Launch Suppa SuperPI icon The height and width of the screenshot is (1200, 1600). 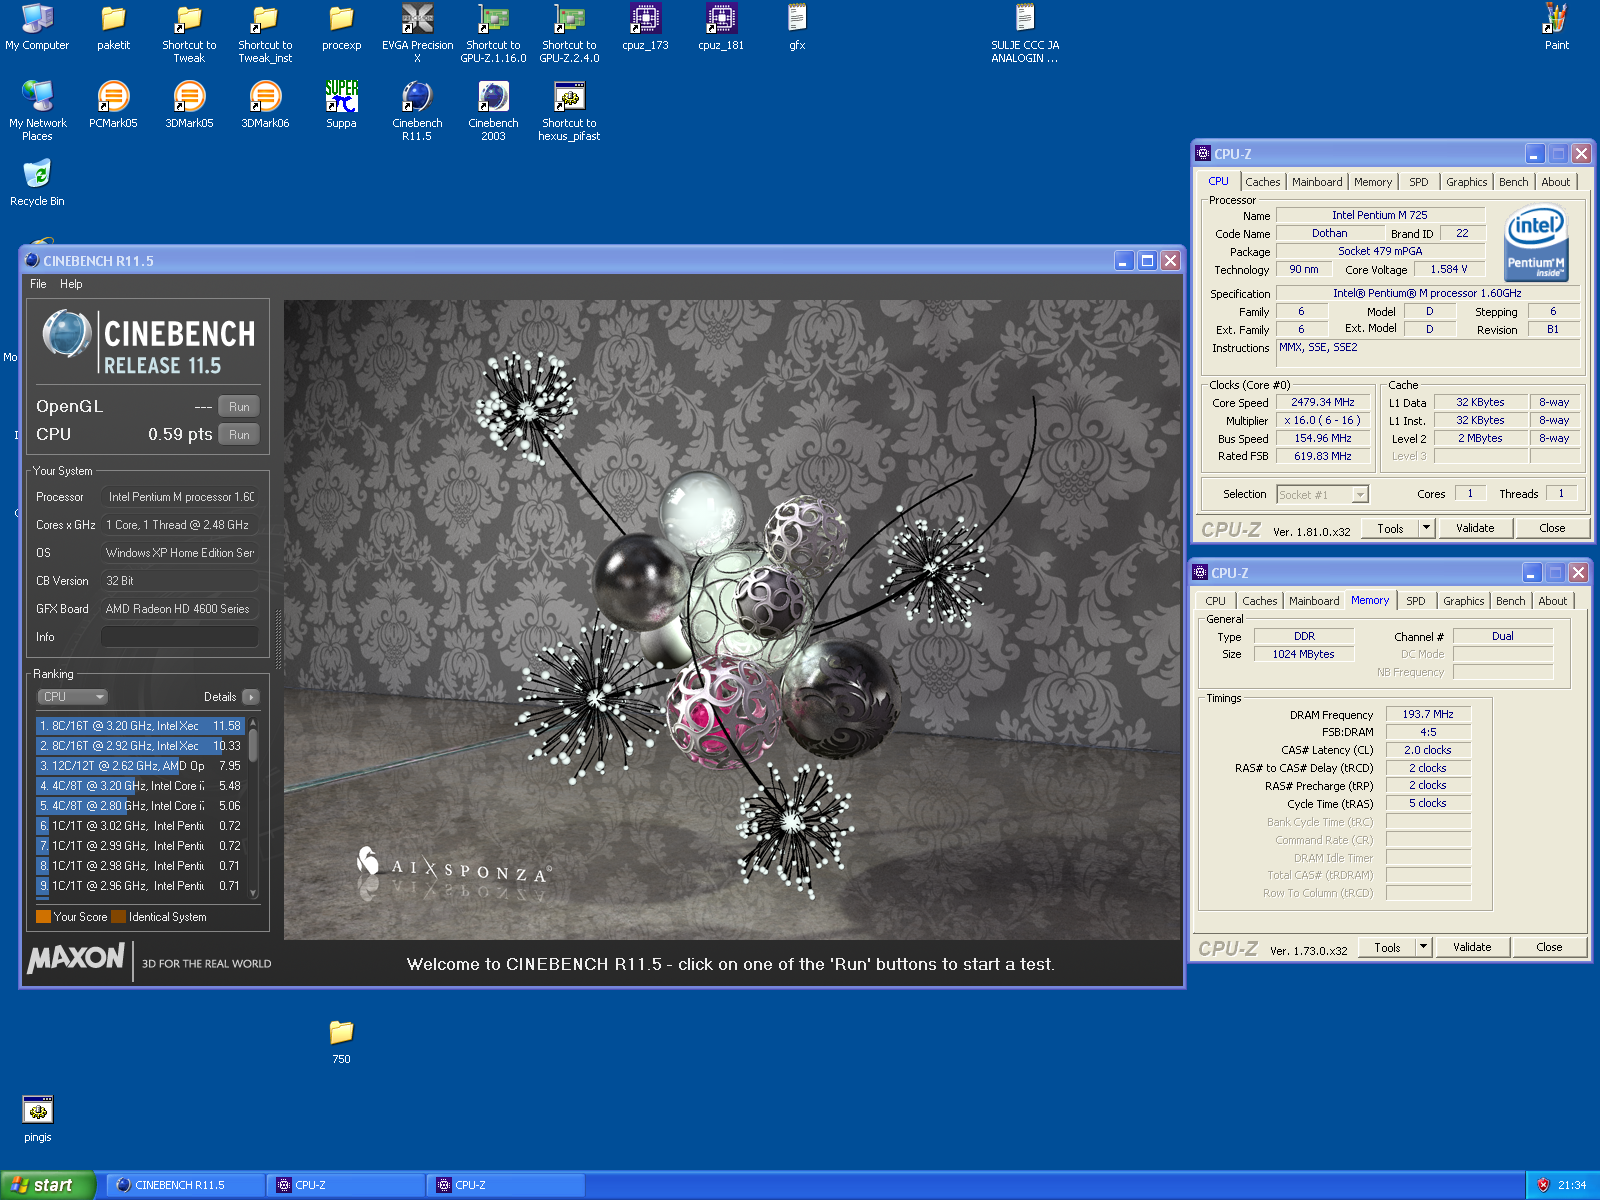(x=341, y=105)
